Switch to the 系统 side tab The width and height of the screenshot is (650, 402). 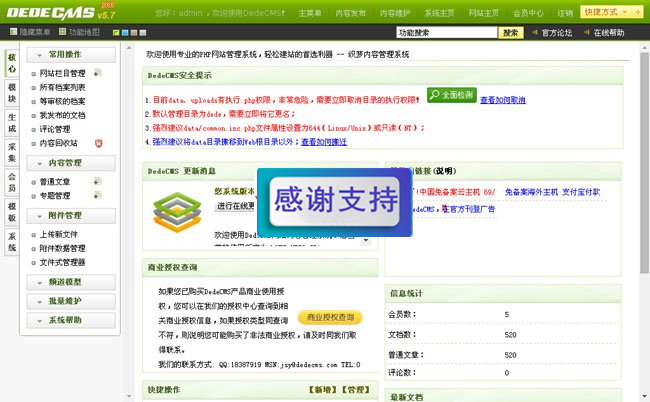(12, 242)
